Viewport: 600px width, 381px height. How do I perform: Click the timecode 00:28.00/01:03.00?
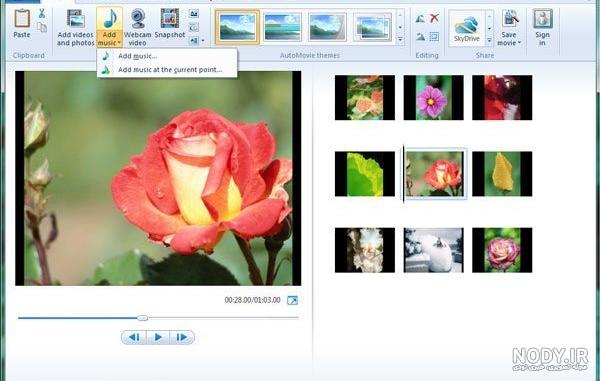(x=253, y=300)
